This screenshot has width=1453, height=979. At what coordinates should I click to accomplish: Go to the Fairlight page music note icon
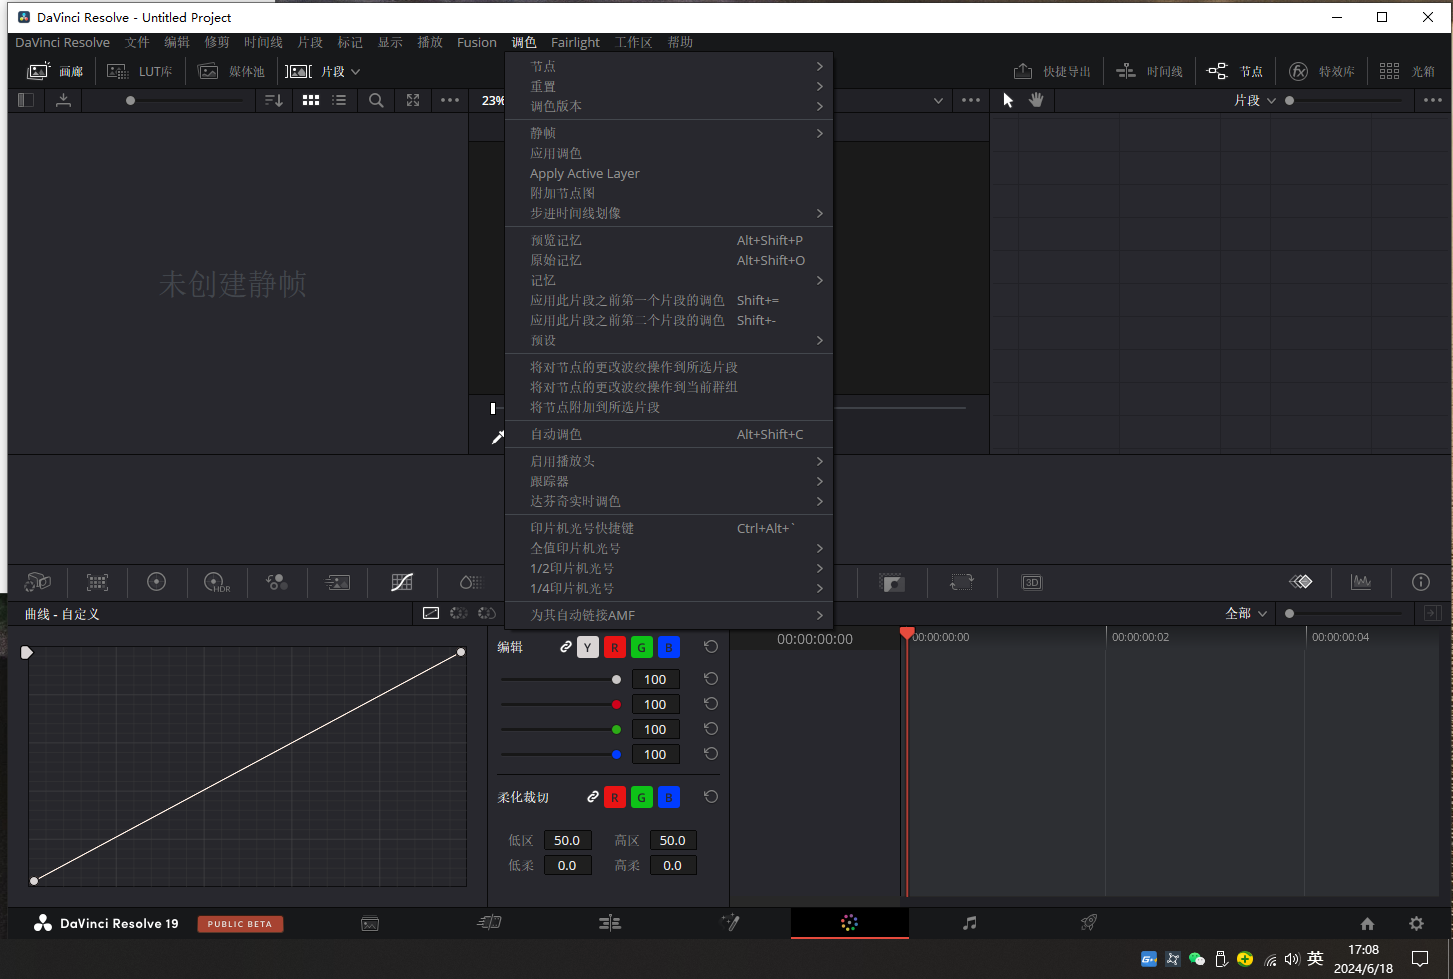969,923
